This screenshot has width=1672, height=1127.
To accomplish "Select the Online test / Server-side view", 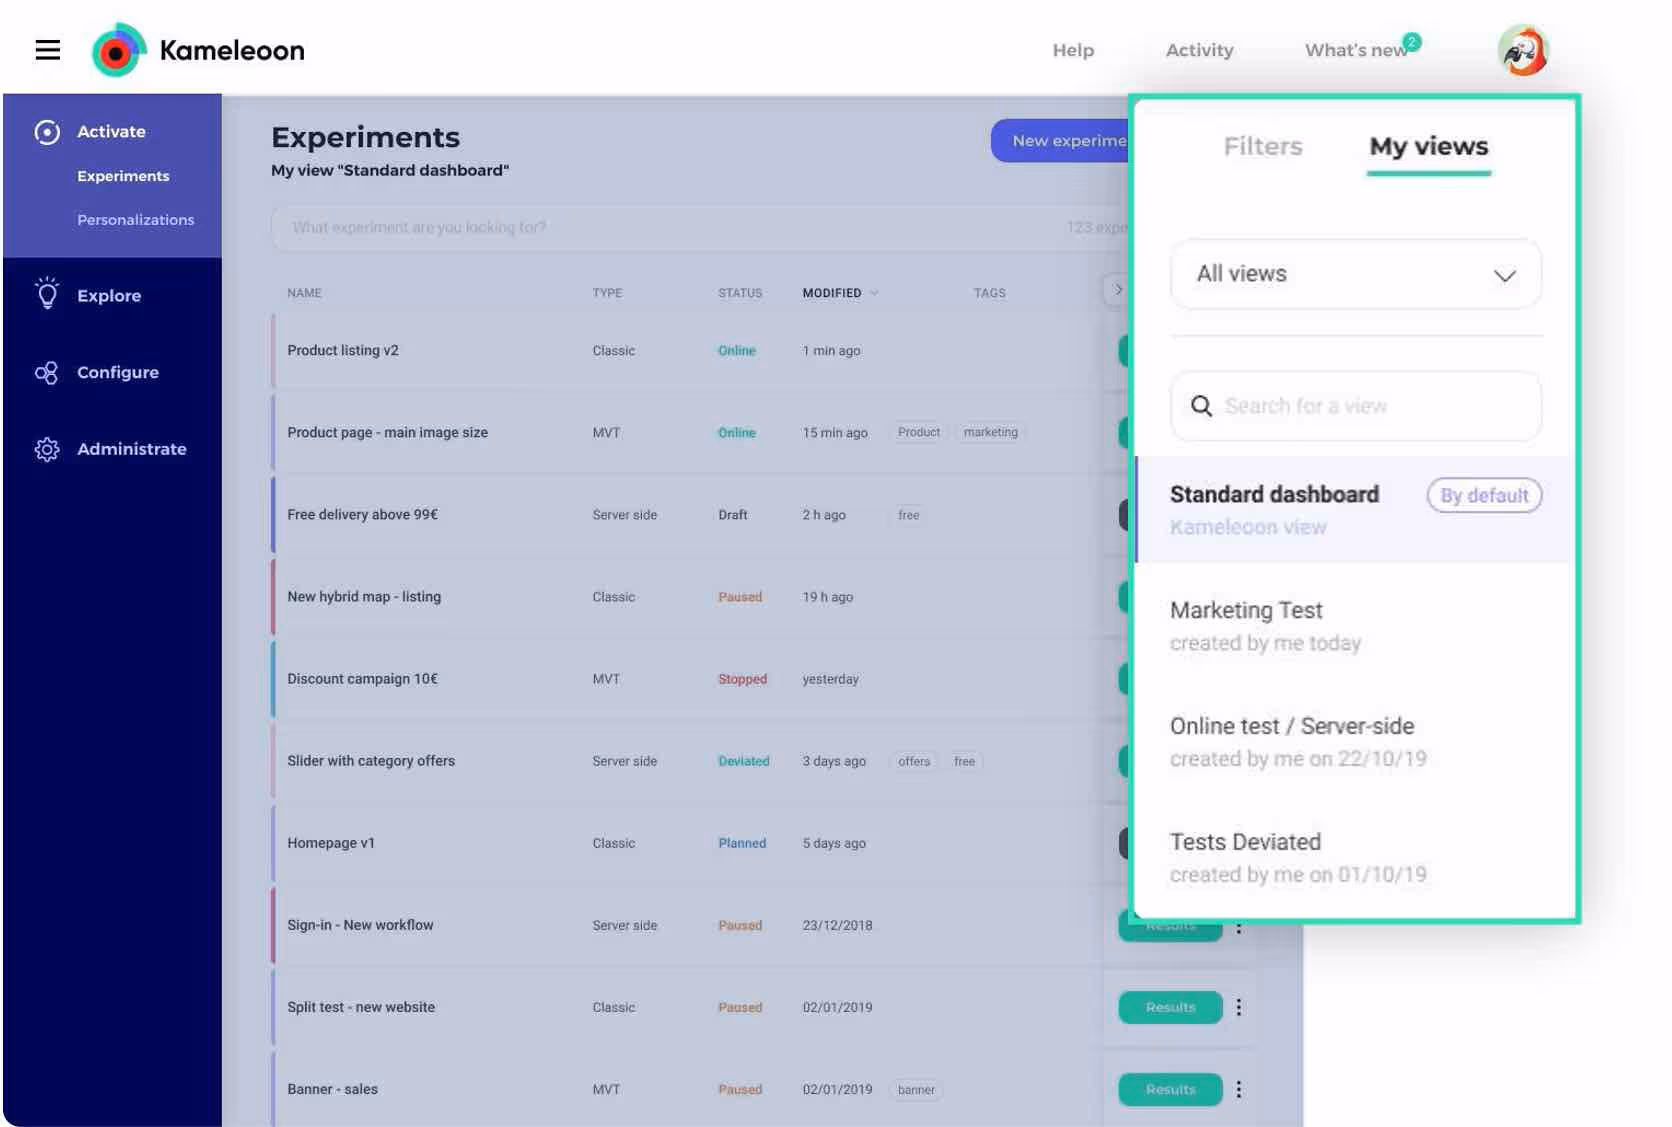I will click(1292, 726).
